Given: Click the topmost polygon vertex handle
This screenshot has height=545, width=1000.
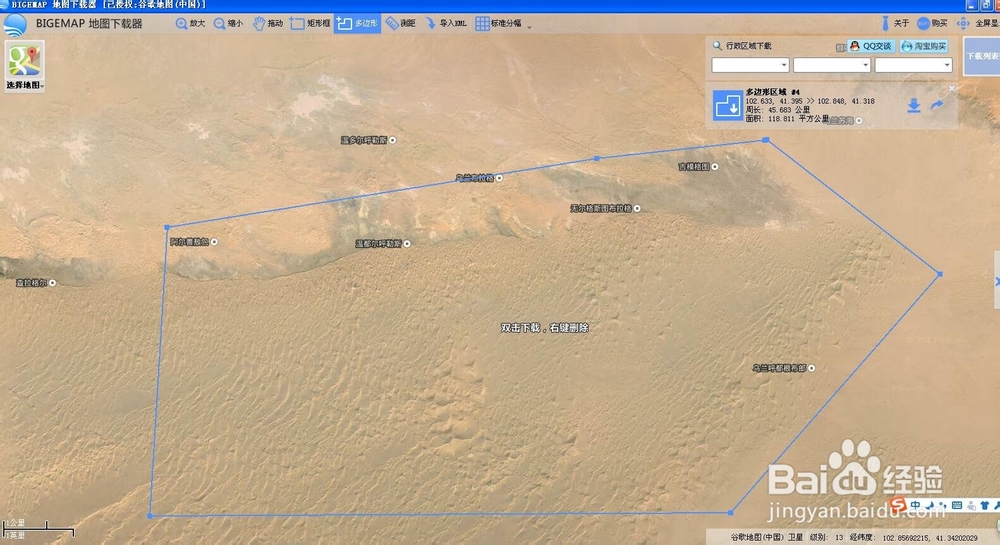Looking at the screenshot, I should click(765, 140).
